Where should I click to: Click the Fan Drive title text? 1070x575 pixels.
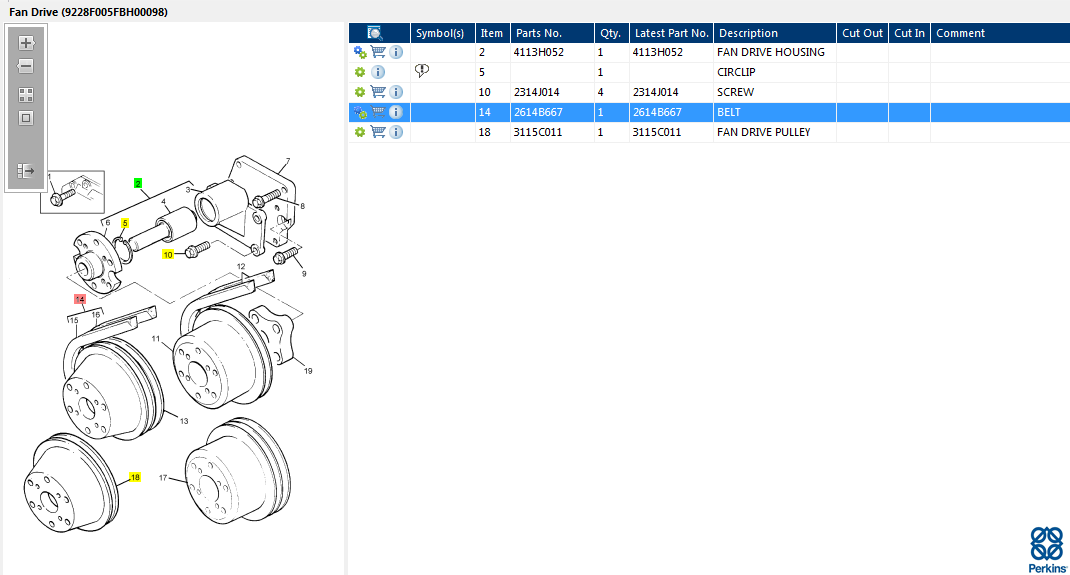click(x=88, y=12)
